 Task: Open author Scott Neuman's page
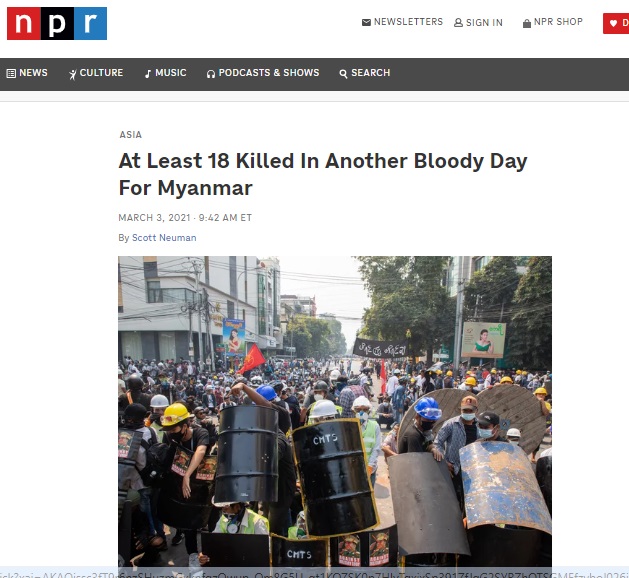click(x=164, y=238)
